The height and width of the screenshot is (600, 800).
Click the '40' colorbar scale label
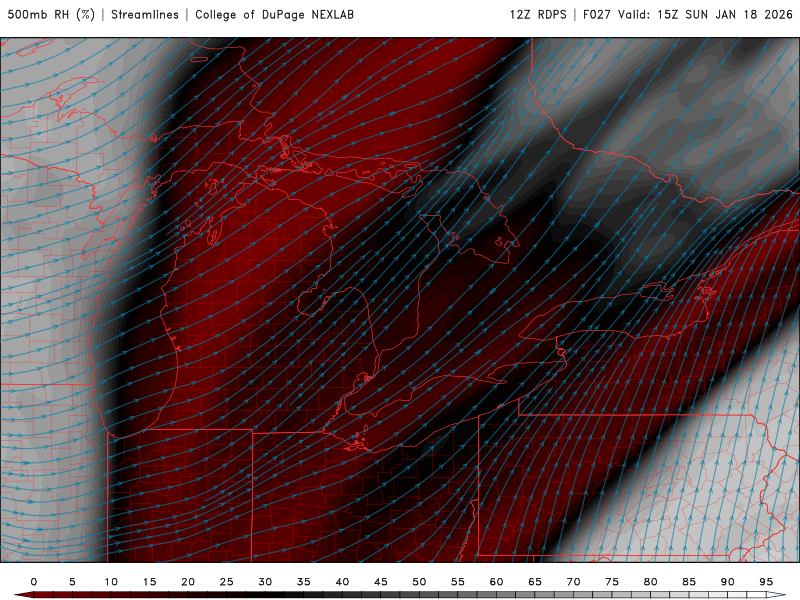[x=342, y=582]
